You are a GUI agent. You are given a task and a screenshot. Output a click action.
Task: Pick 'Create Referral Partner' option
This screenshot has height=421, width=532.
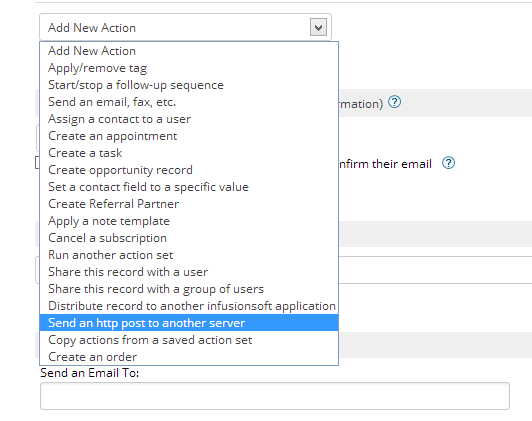[189, 204]
